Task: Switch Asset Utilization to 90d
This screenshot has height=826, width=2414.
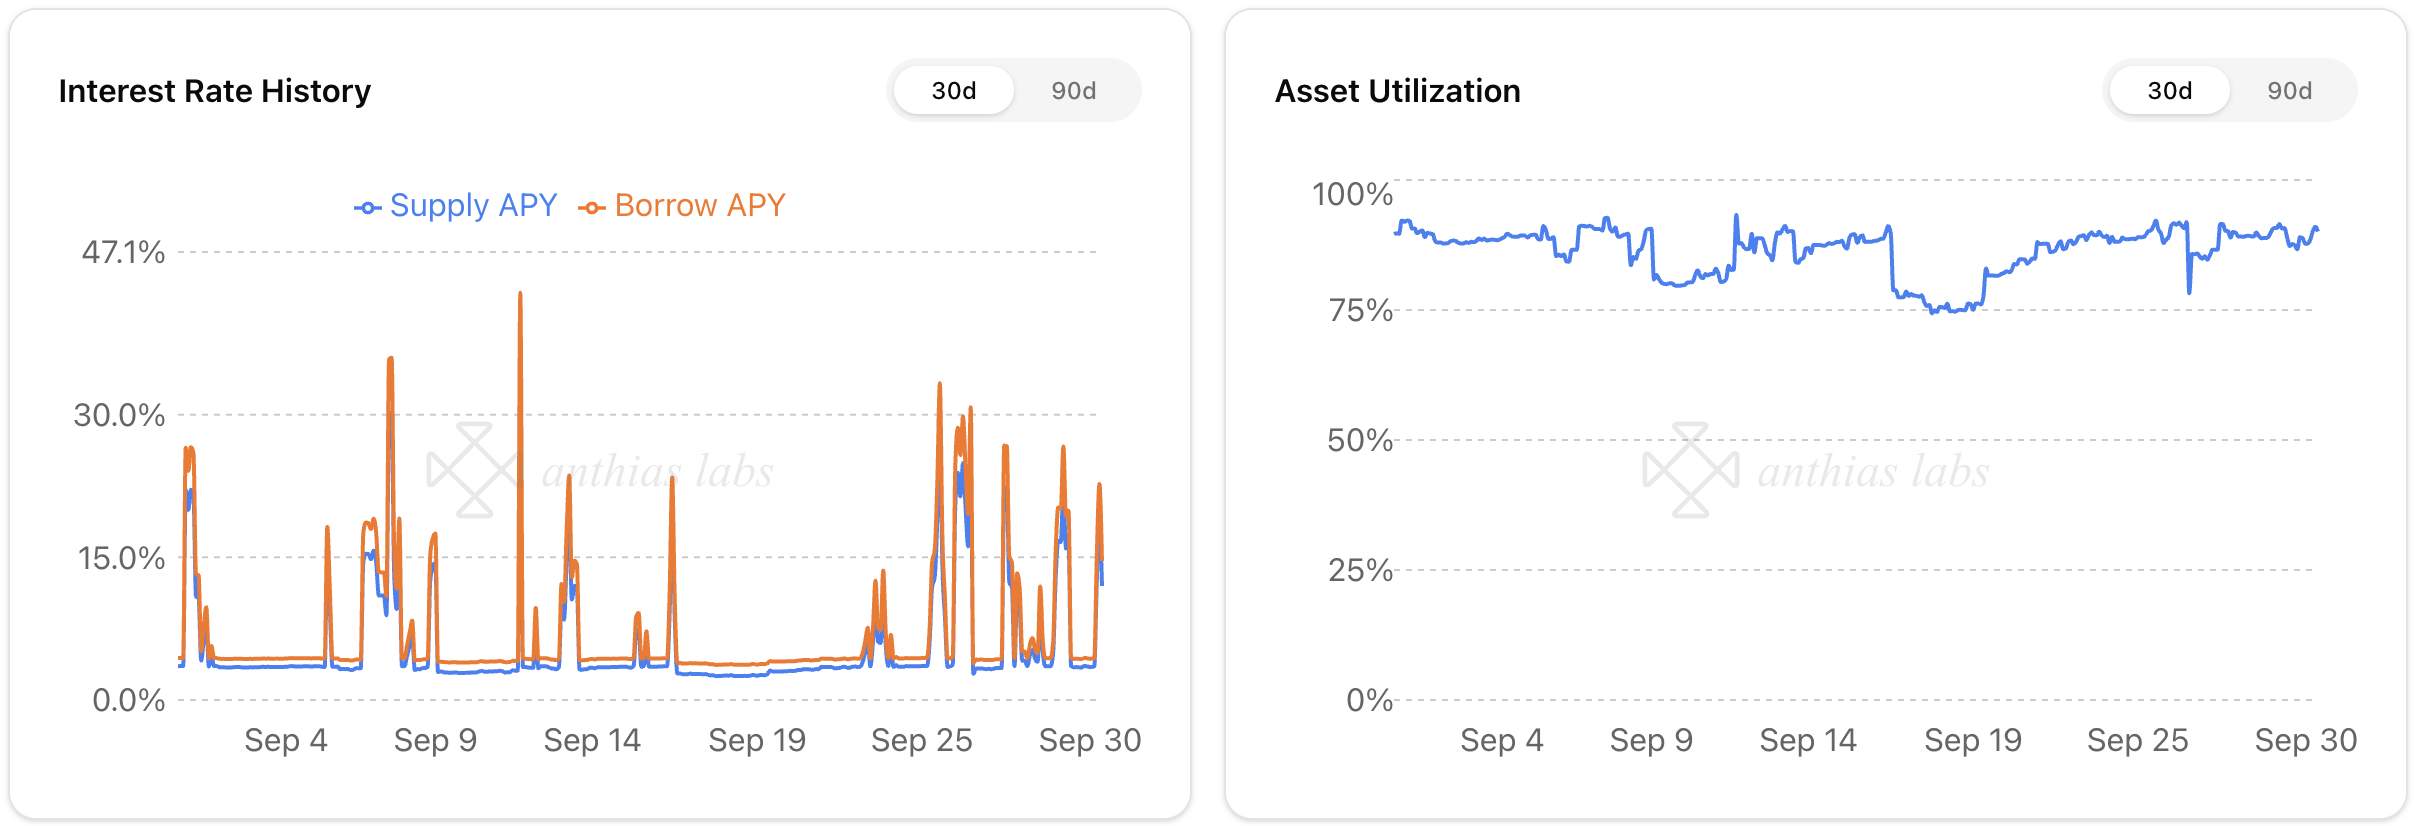Action: pos(2289,91)
